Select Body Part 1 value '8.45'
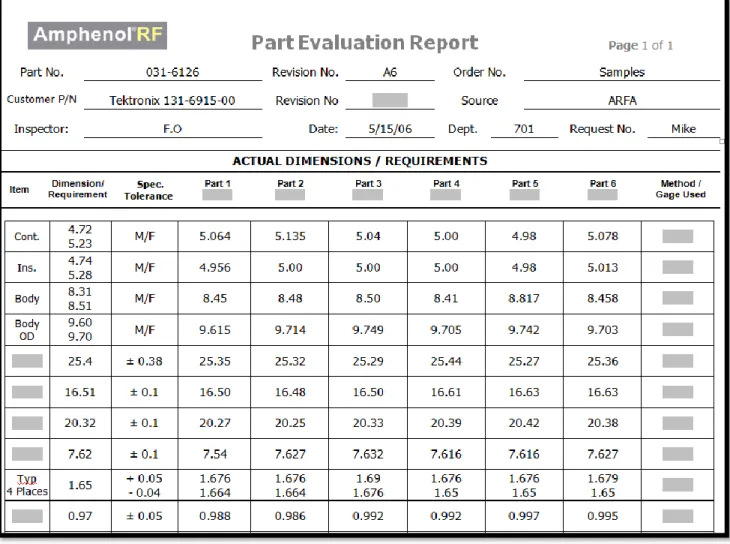 (x=215, y=298)
